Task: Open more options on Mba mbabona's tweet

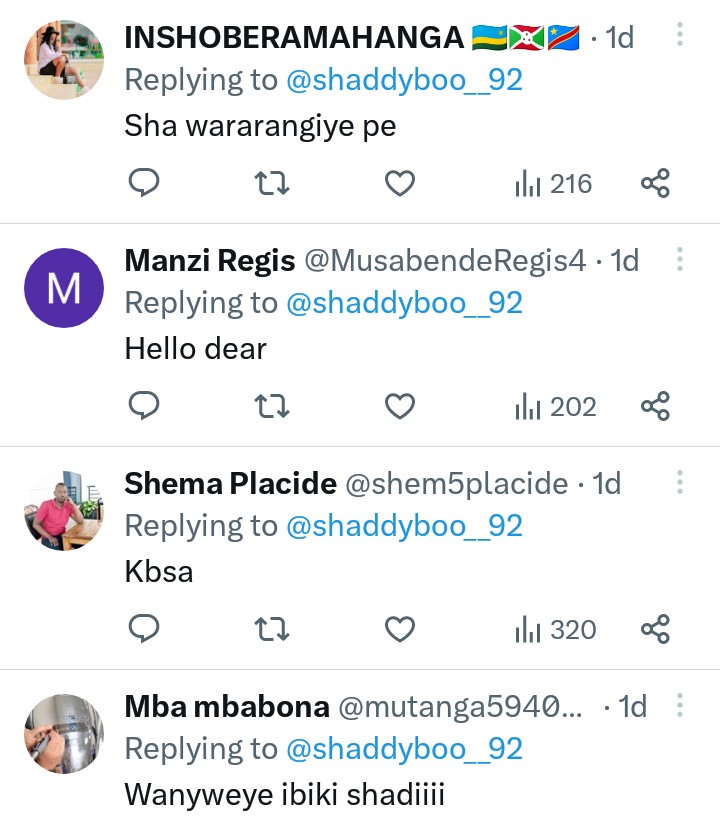Action: [680, 706]
